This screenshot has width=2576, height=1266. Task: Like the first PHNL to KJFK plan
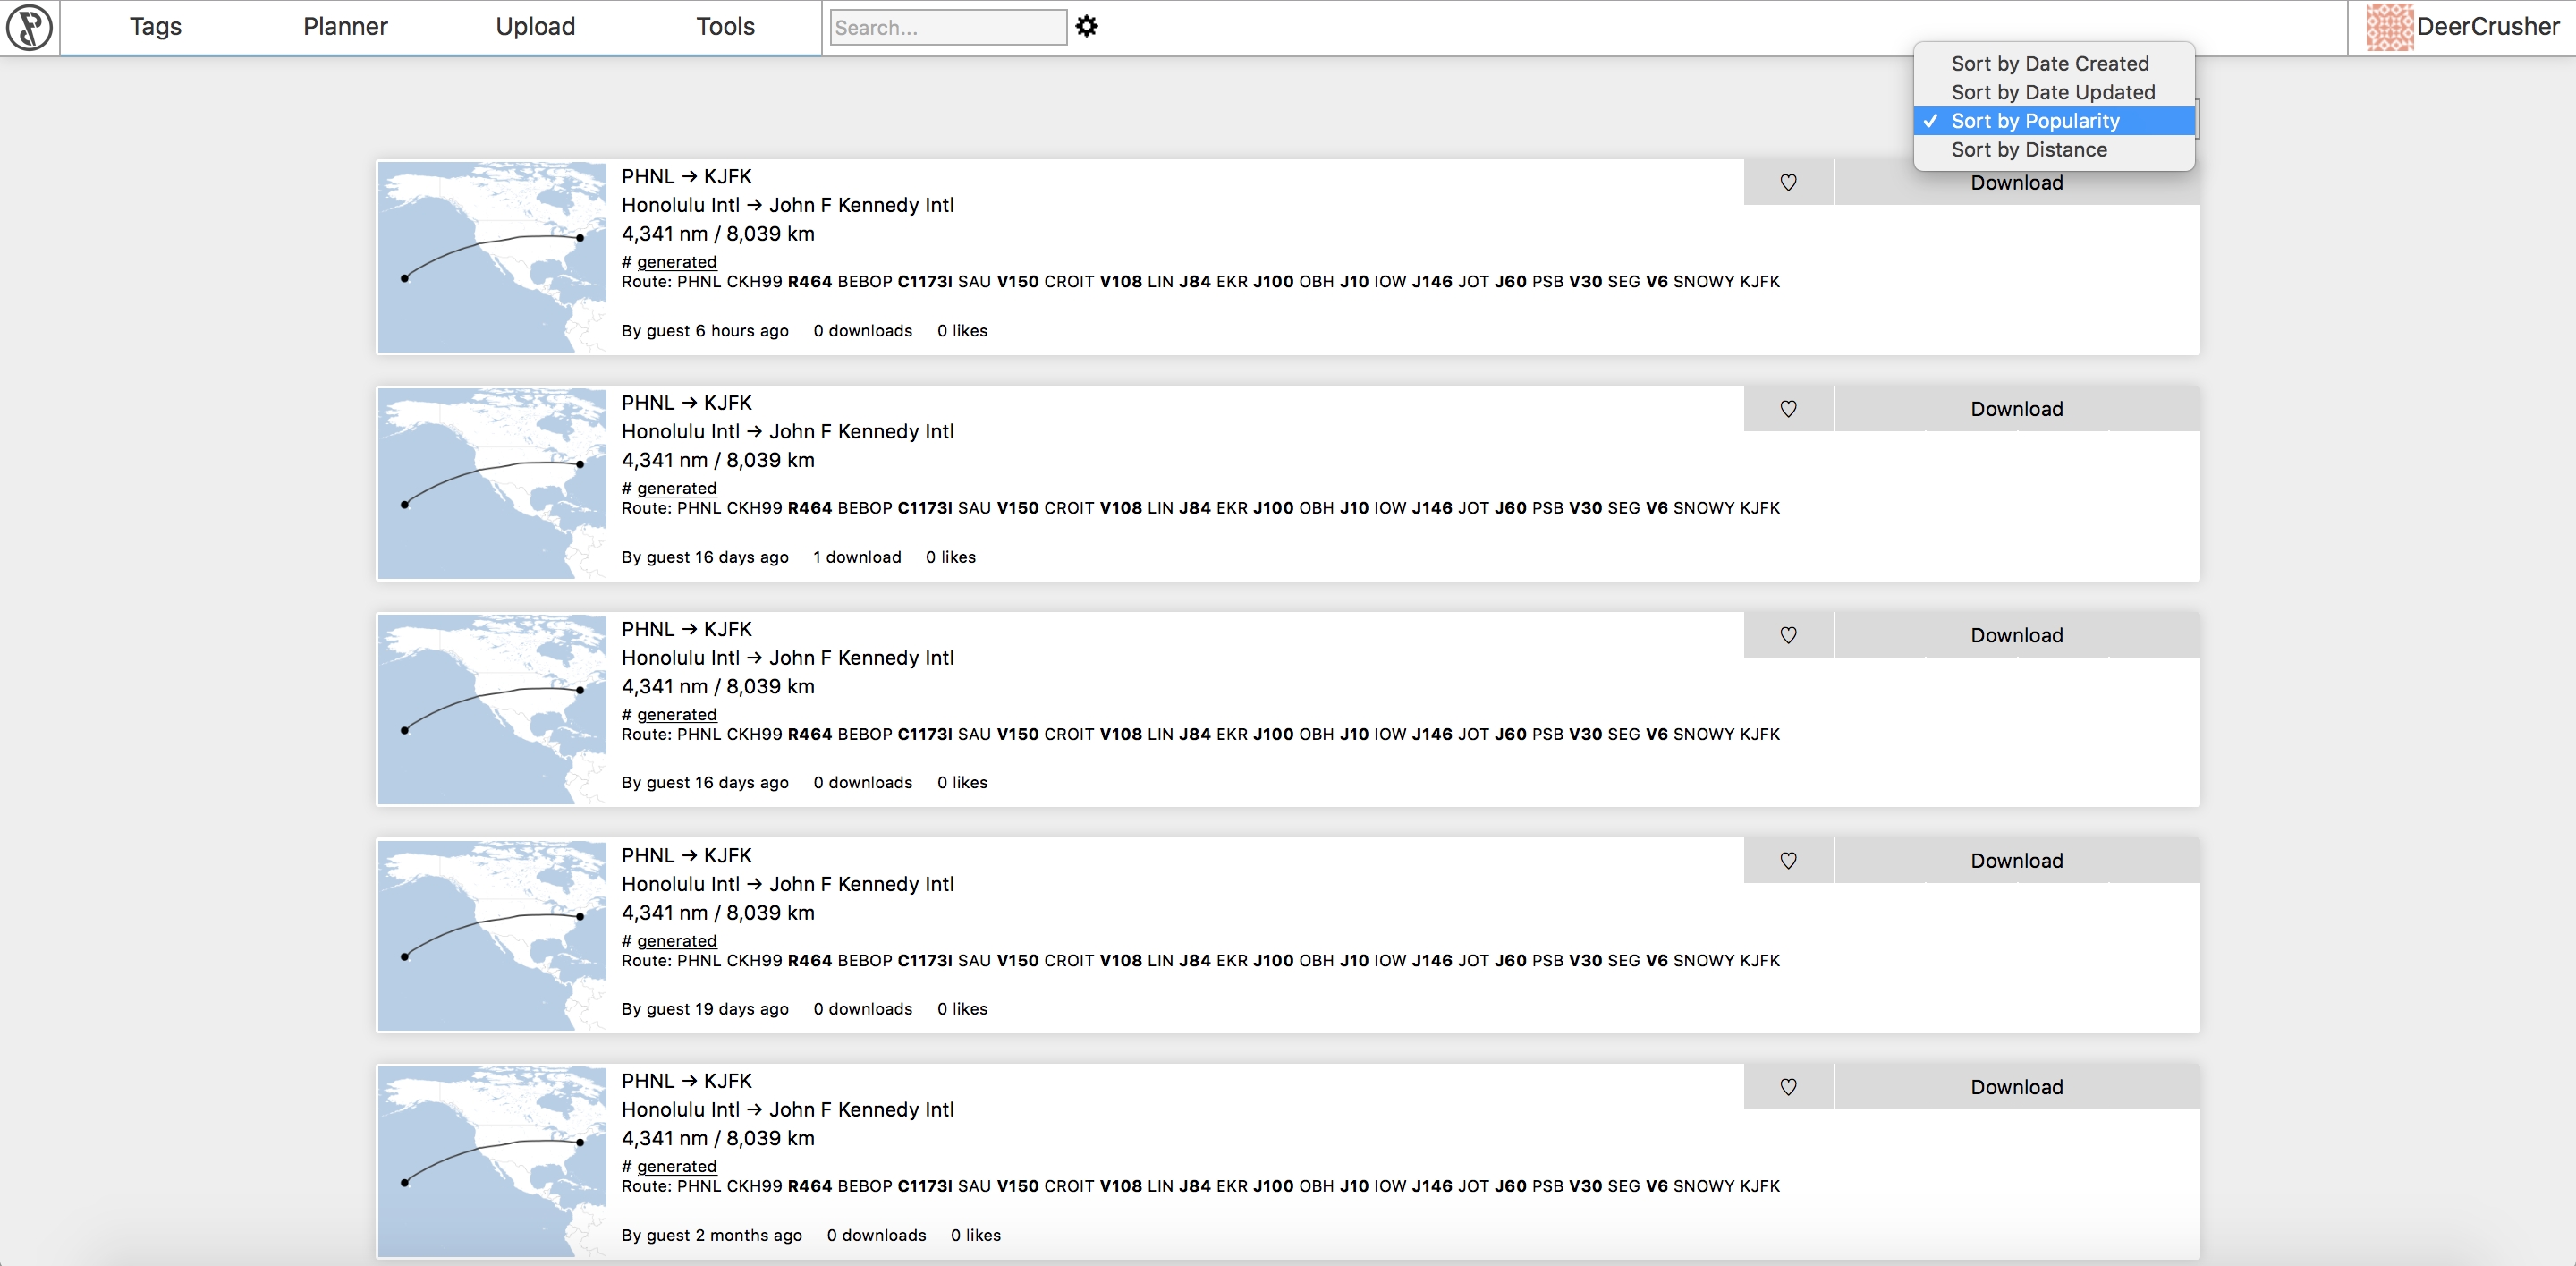1788,183
